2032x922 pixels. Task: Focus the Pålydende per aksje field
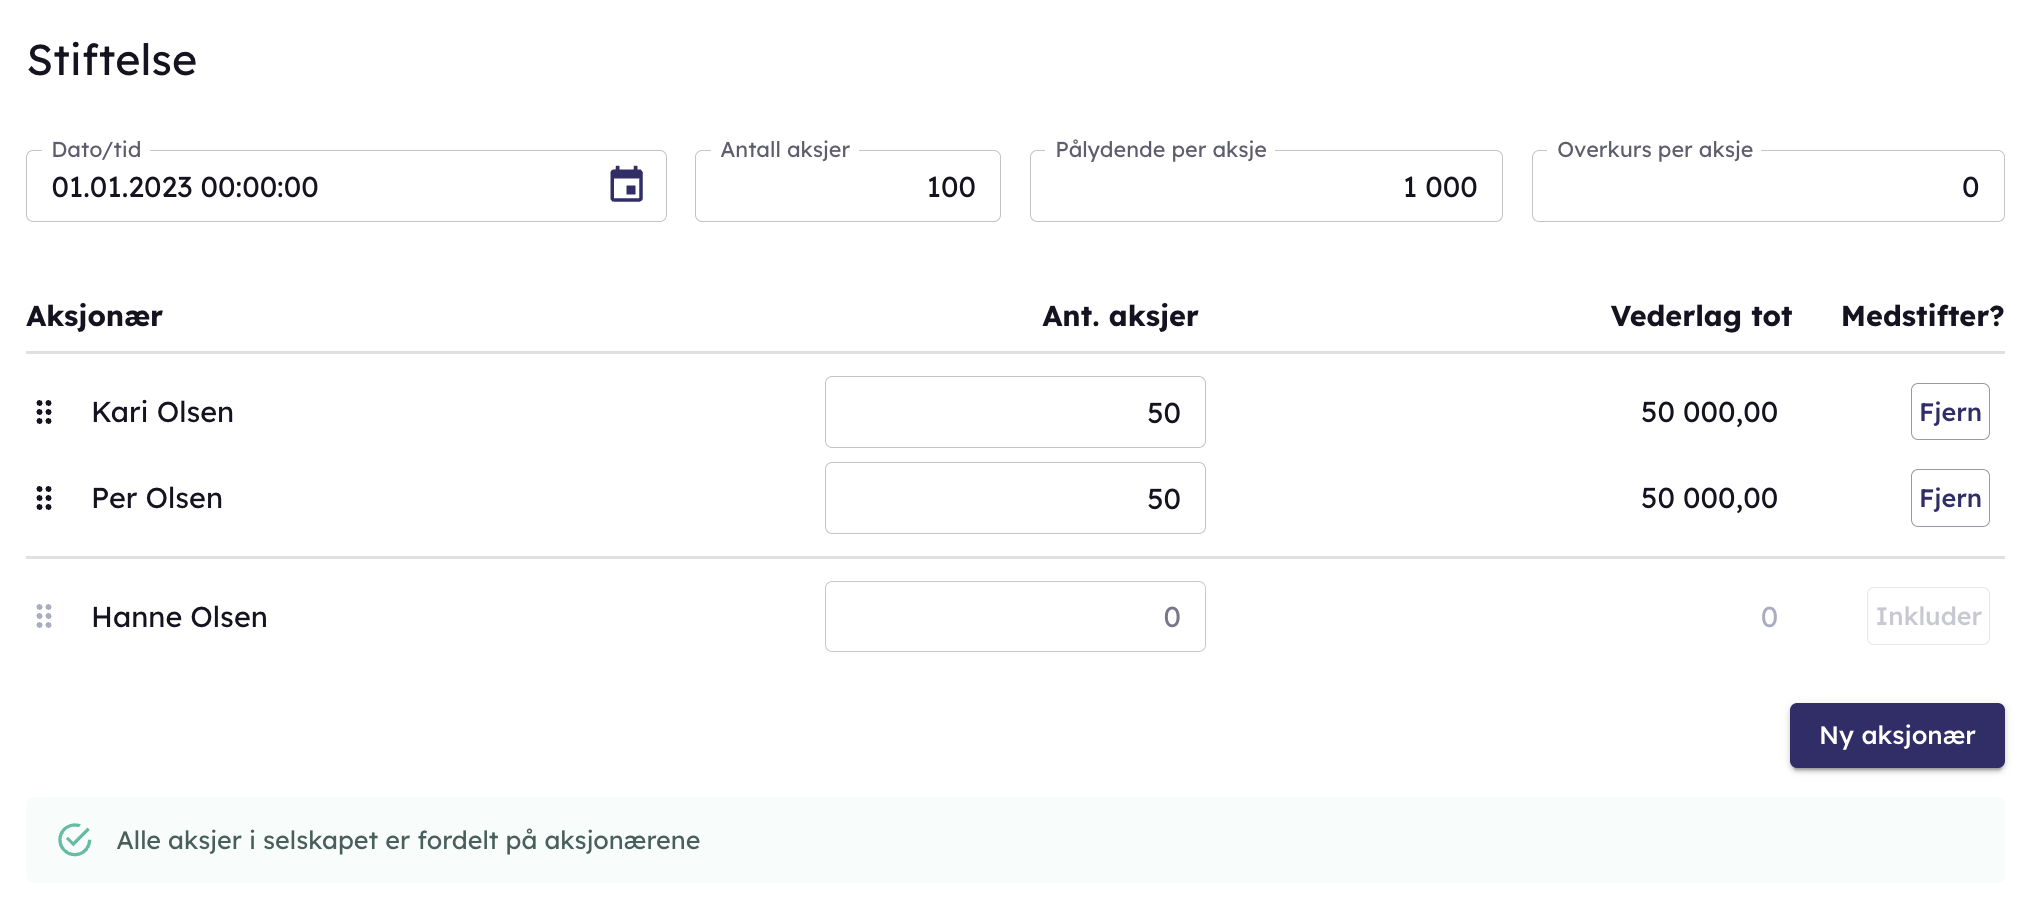1265,187
